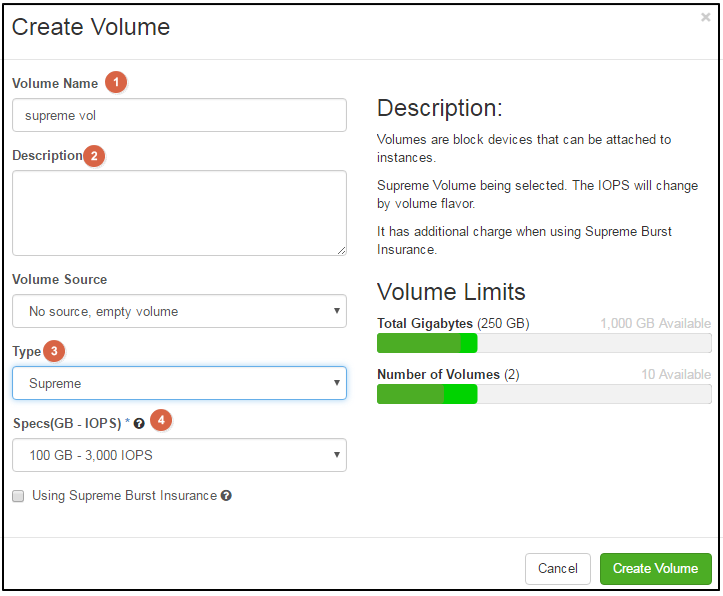Enable Using Supreme Burst Insurance checkbox
723x596 pixels.
[18, 496]
